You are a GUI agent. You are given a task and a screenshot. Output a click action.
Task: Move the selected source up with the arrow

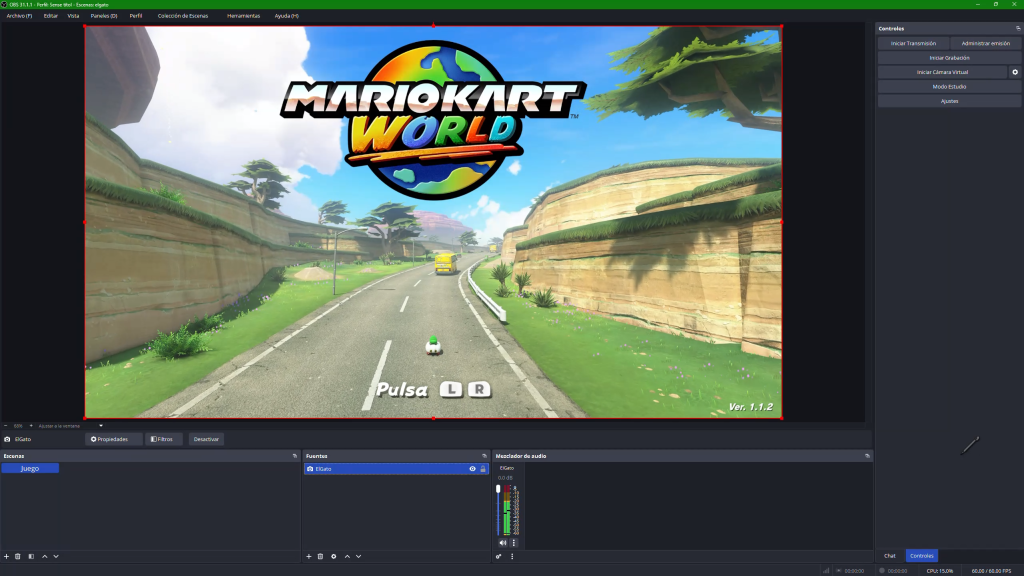tap(346, 556)
